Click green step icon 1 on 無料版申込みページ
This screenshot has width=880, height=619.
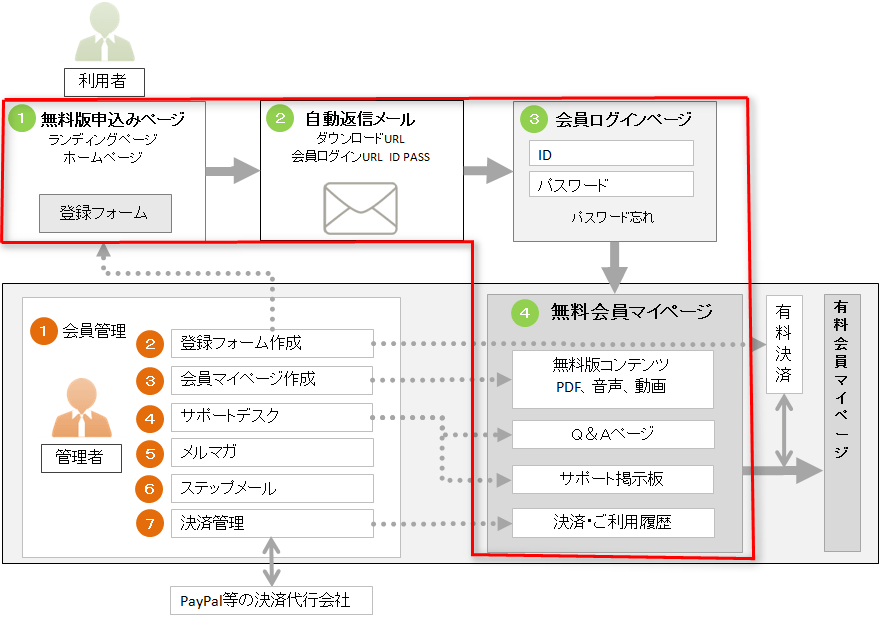[24, 117]
